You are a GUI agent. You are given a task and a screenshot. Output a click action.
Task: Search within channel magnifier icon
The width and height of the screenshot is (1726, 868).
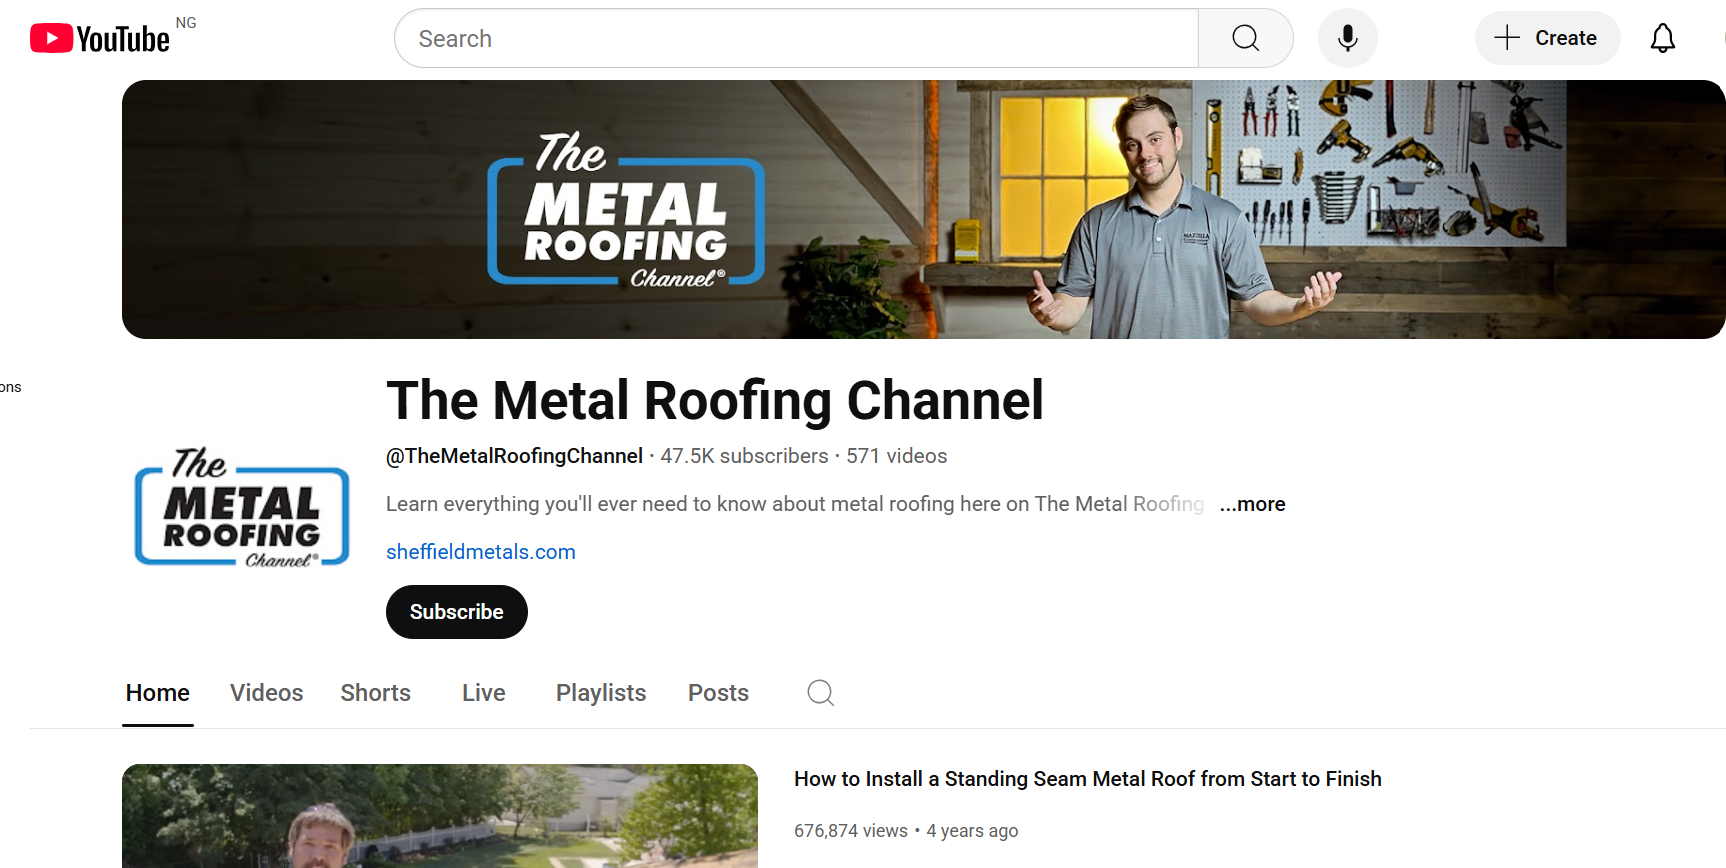click(821, 693)
